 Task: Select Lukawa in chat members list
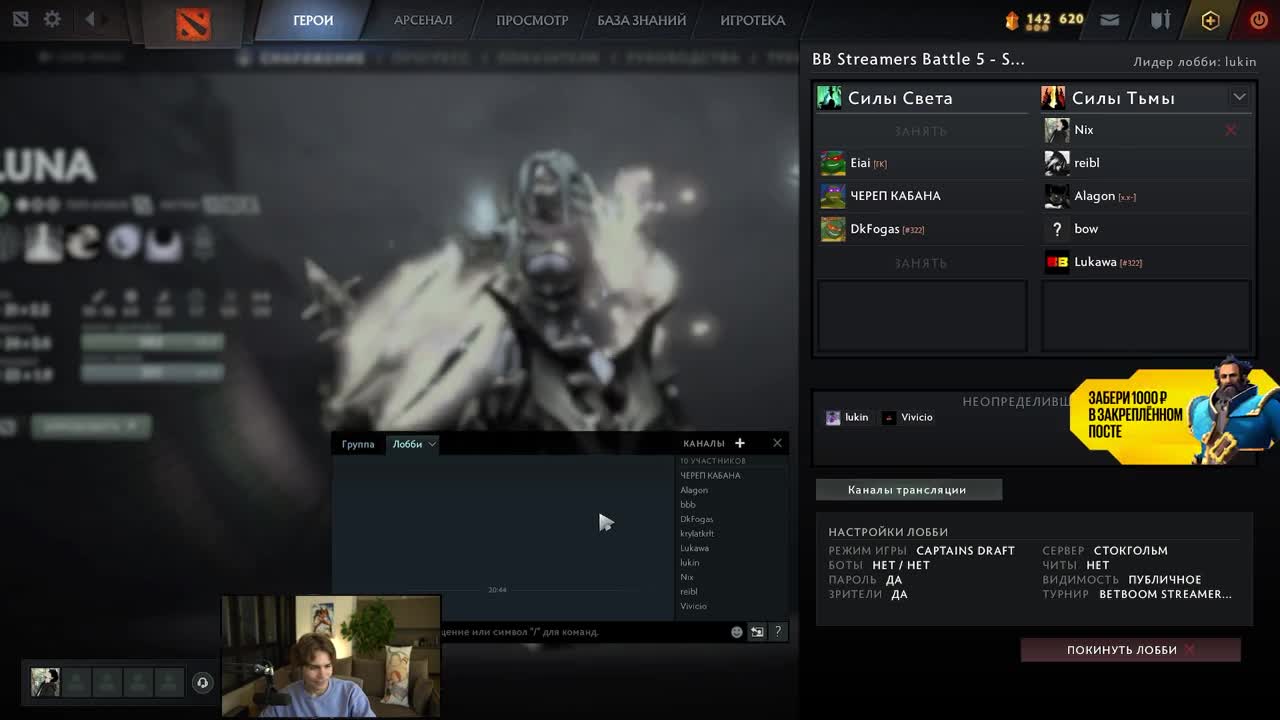click(694, 548)
